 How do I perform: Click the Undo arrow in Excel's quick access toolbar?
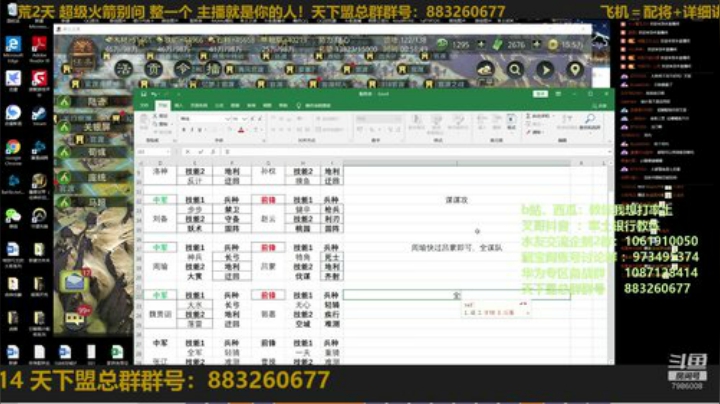coord(154,94)
